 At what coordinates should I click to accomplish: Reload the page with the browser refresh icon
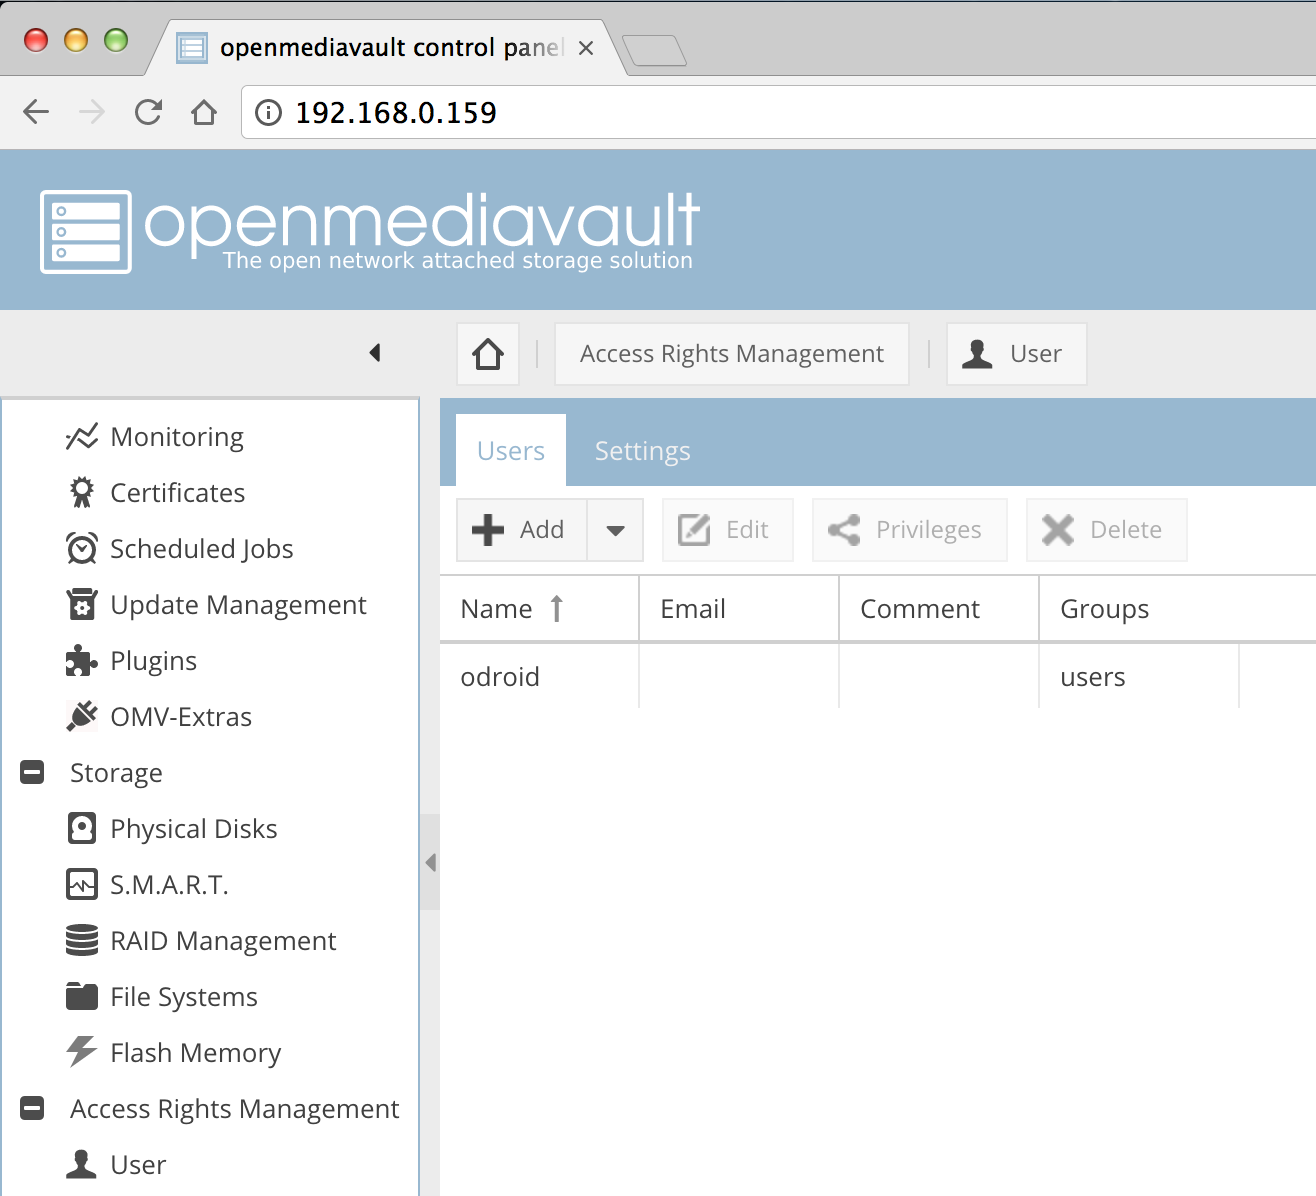(x=148, y=112)
